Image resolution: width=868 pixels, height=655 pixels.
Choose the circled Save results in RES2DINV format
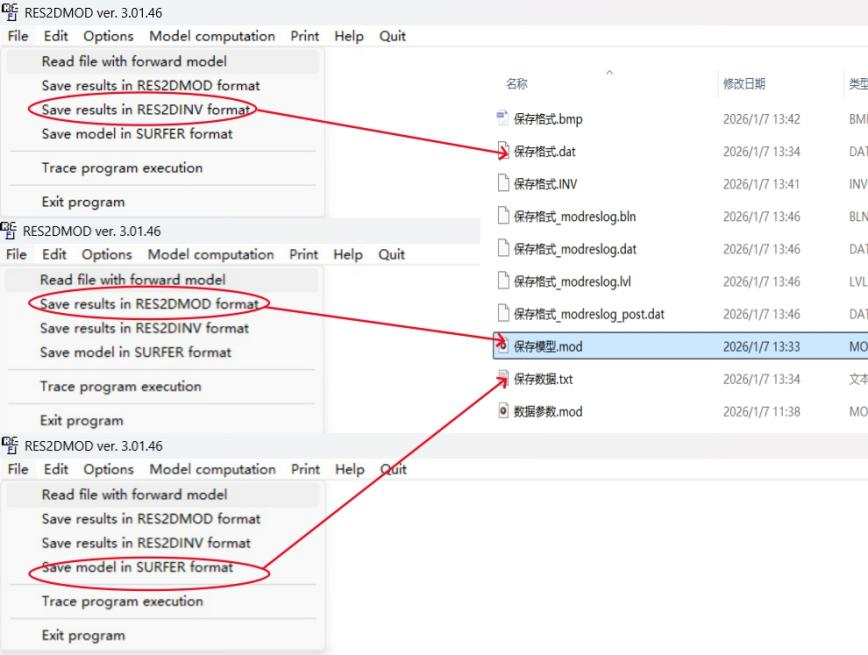pos(146,109)
